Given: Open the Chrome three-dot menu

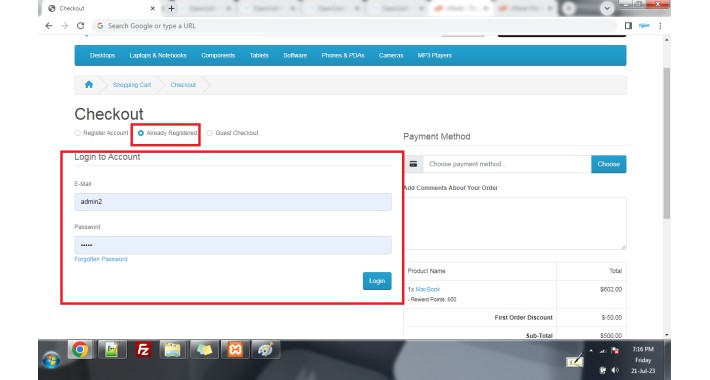Looking at the screenshot, I should (660, 26).
